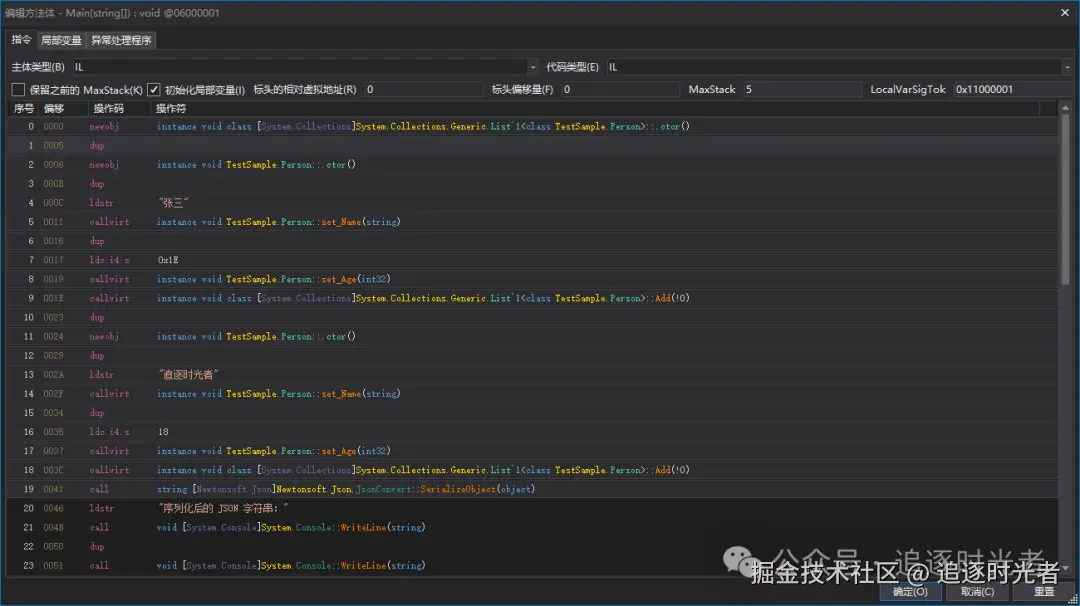Click the 序号 column header
Image resolution: width=1080 pixels, height=606 pixels.
point(23,108)
